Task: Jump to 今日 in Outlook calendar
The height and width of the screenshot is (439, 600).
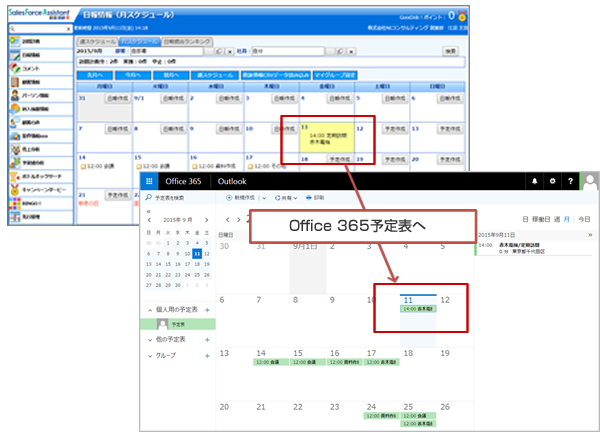Action: pos(584,219)
